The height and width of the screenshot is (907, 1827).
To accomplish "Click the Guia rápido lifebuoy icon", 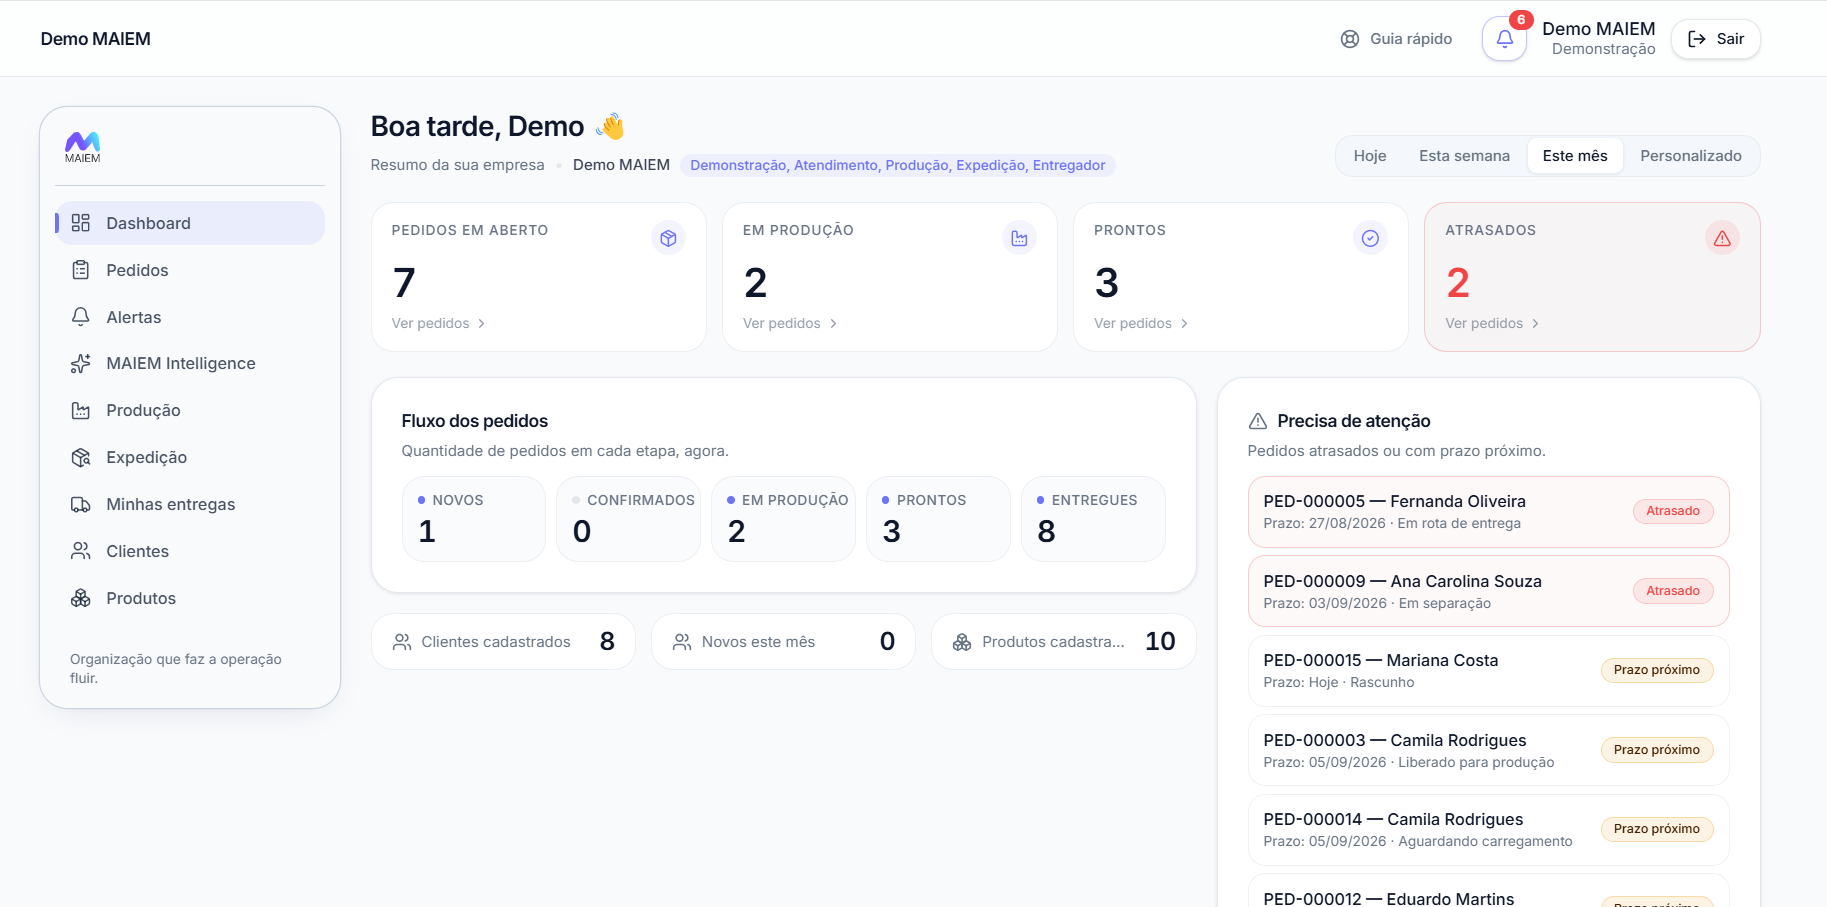I will [x=1350, y=39].
